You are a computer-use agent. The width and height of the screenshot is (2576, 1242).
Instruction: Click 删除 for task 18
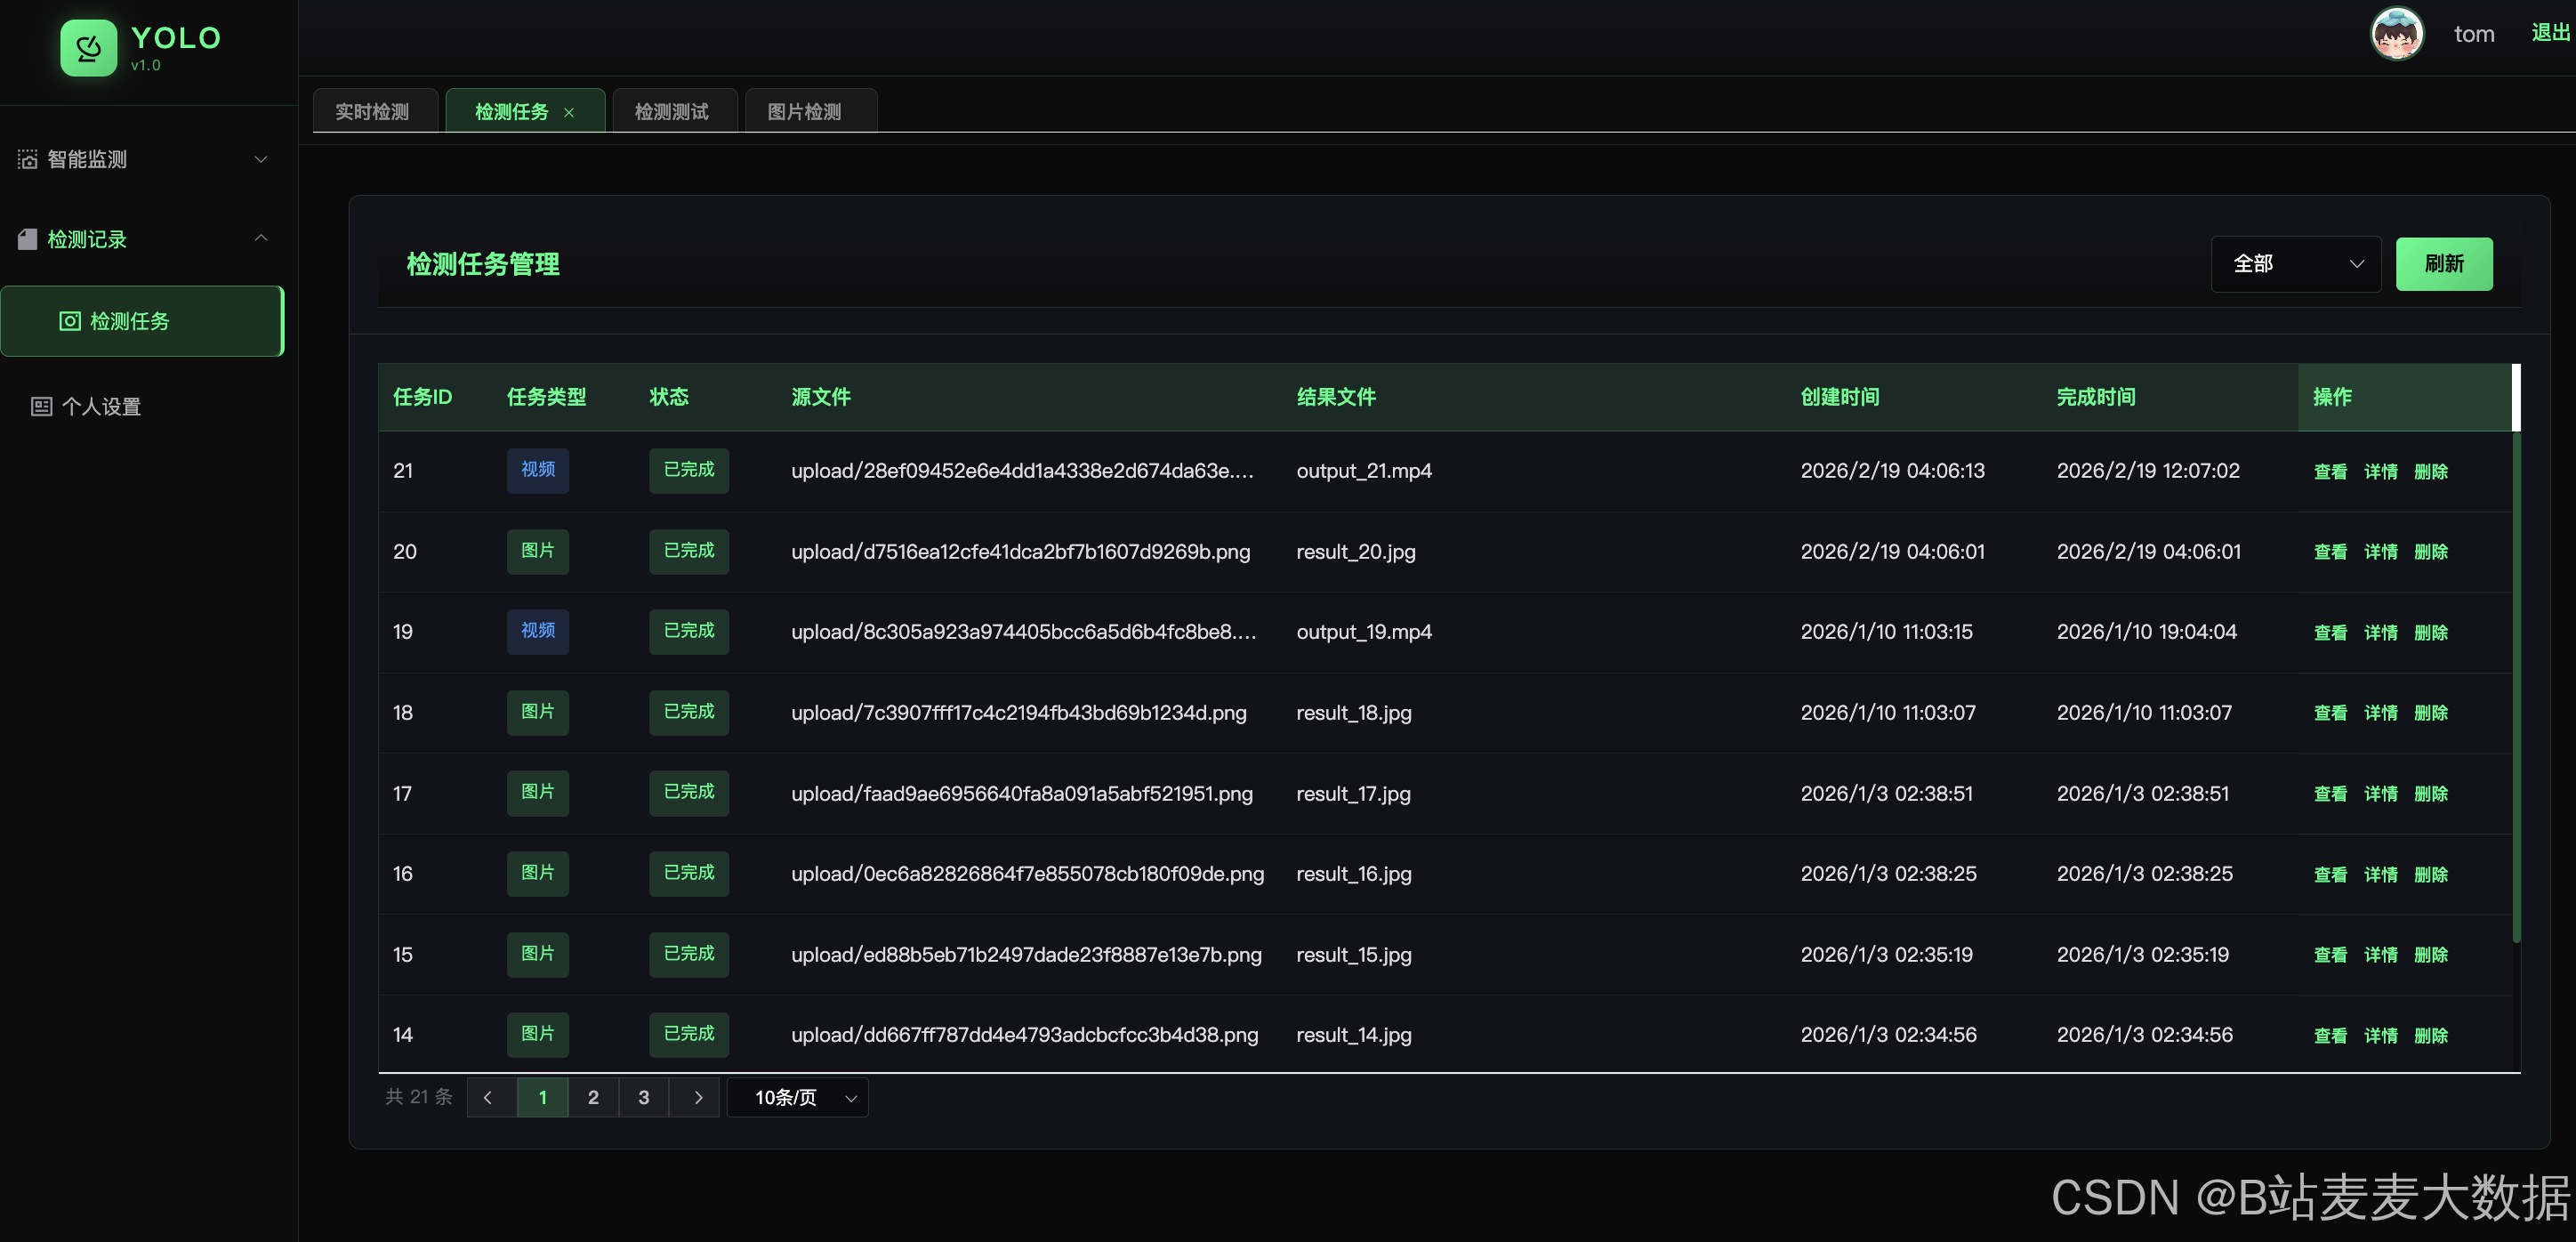click(2430, 713)
